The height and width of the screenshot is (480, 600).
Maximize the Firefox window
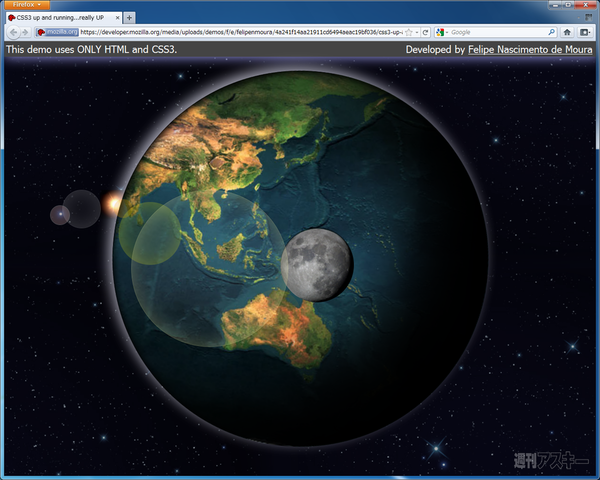[x=568, y=5]
